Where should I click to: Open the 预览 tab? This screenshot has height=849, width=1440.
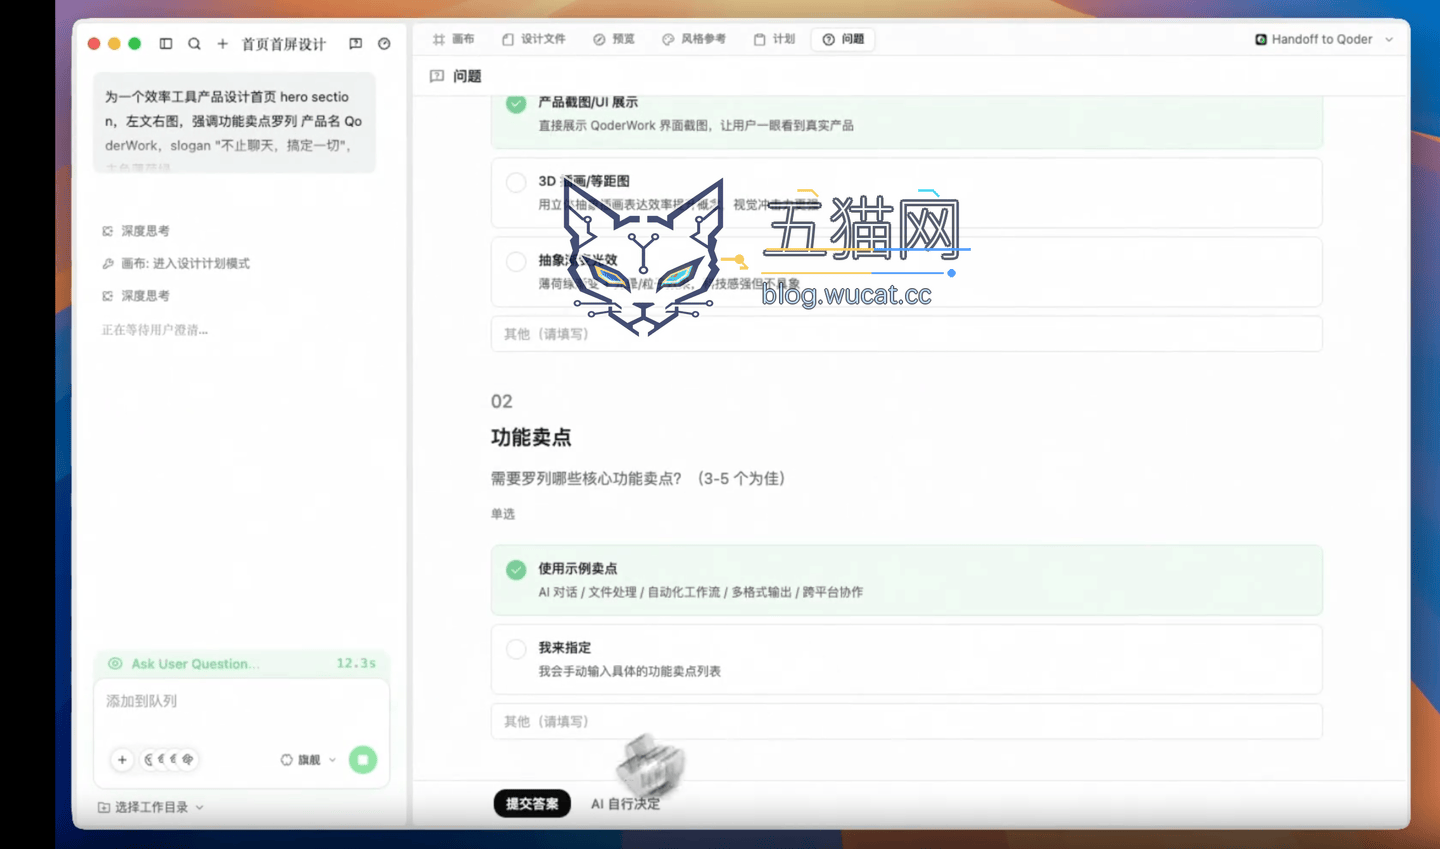click(x=614, y=39)
